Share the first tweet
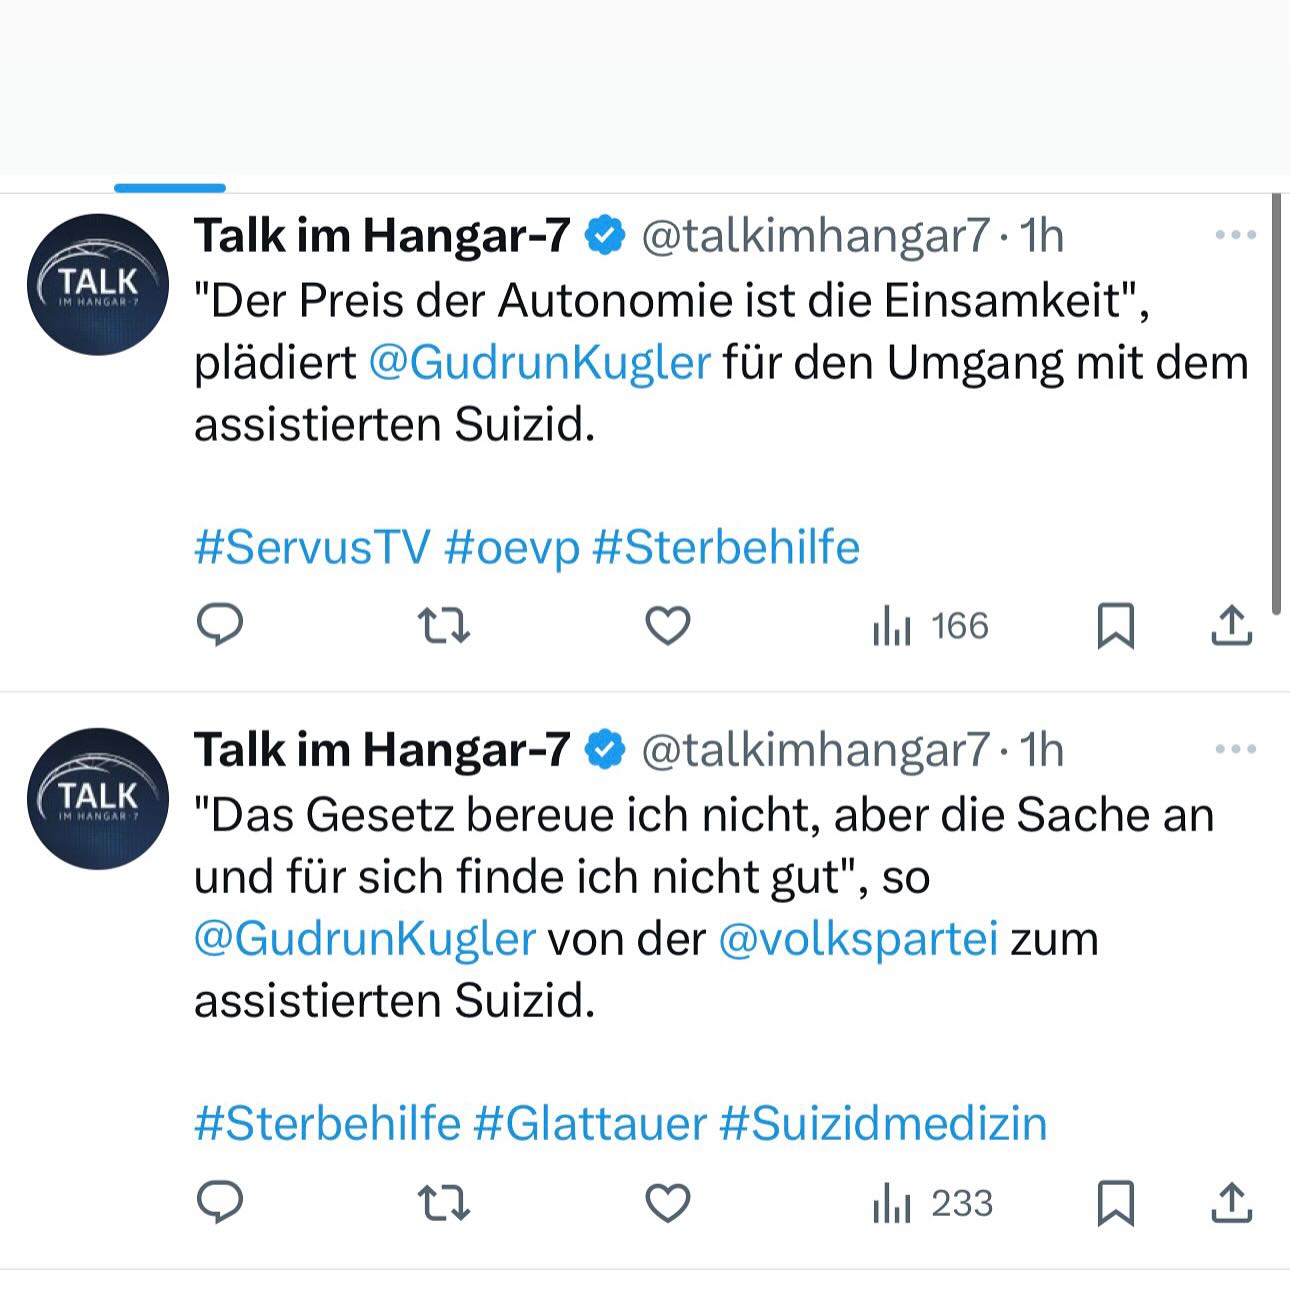The width and height of the screenshot is (1290, 1290). (x=1231, y=626)
